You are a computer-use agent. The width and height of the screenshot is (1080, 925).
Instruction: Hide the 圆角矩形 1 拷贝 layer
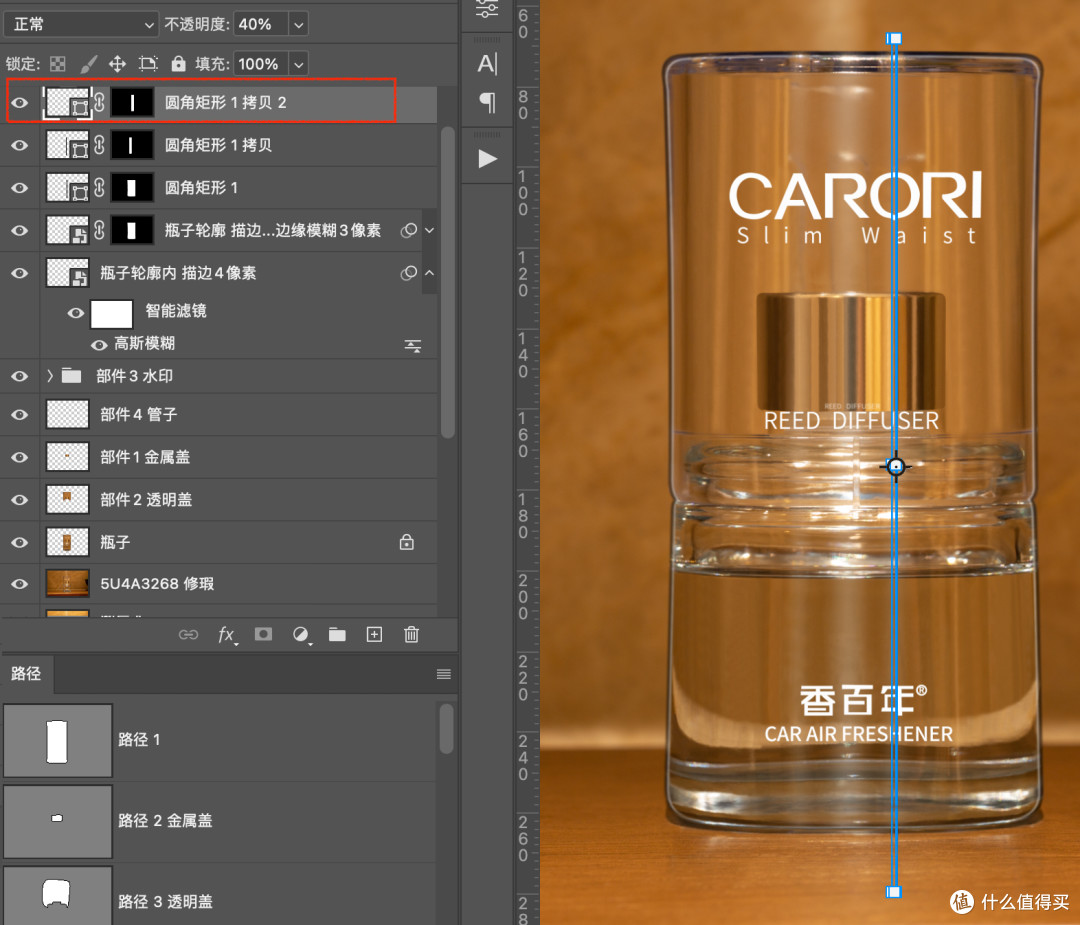(x=20, y=145)
